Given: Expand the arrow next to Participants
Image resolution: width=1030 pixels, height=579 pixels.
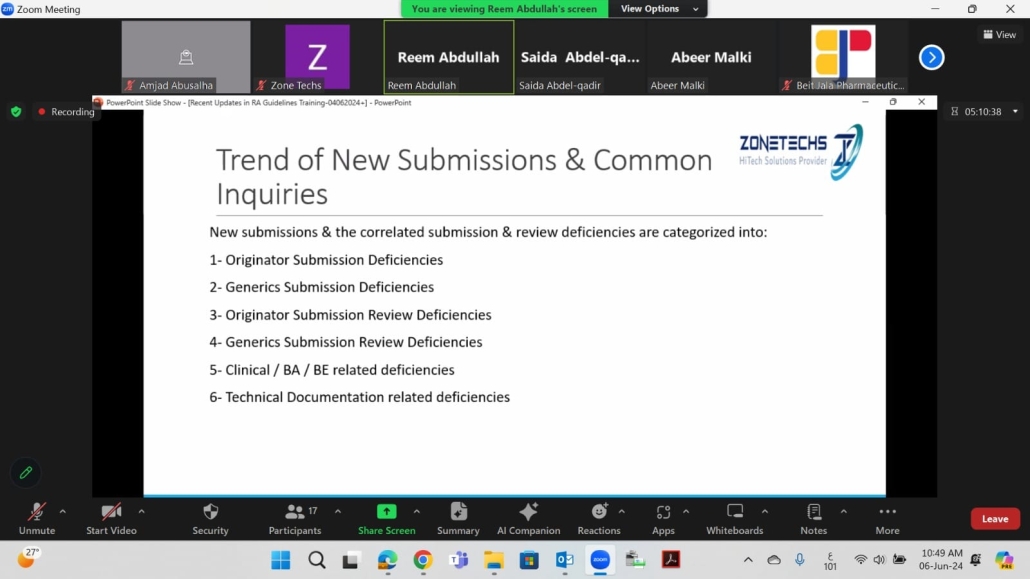Looking at the screenshot, I should [x=338, y=511].
